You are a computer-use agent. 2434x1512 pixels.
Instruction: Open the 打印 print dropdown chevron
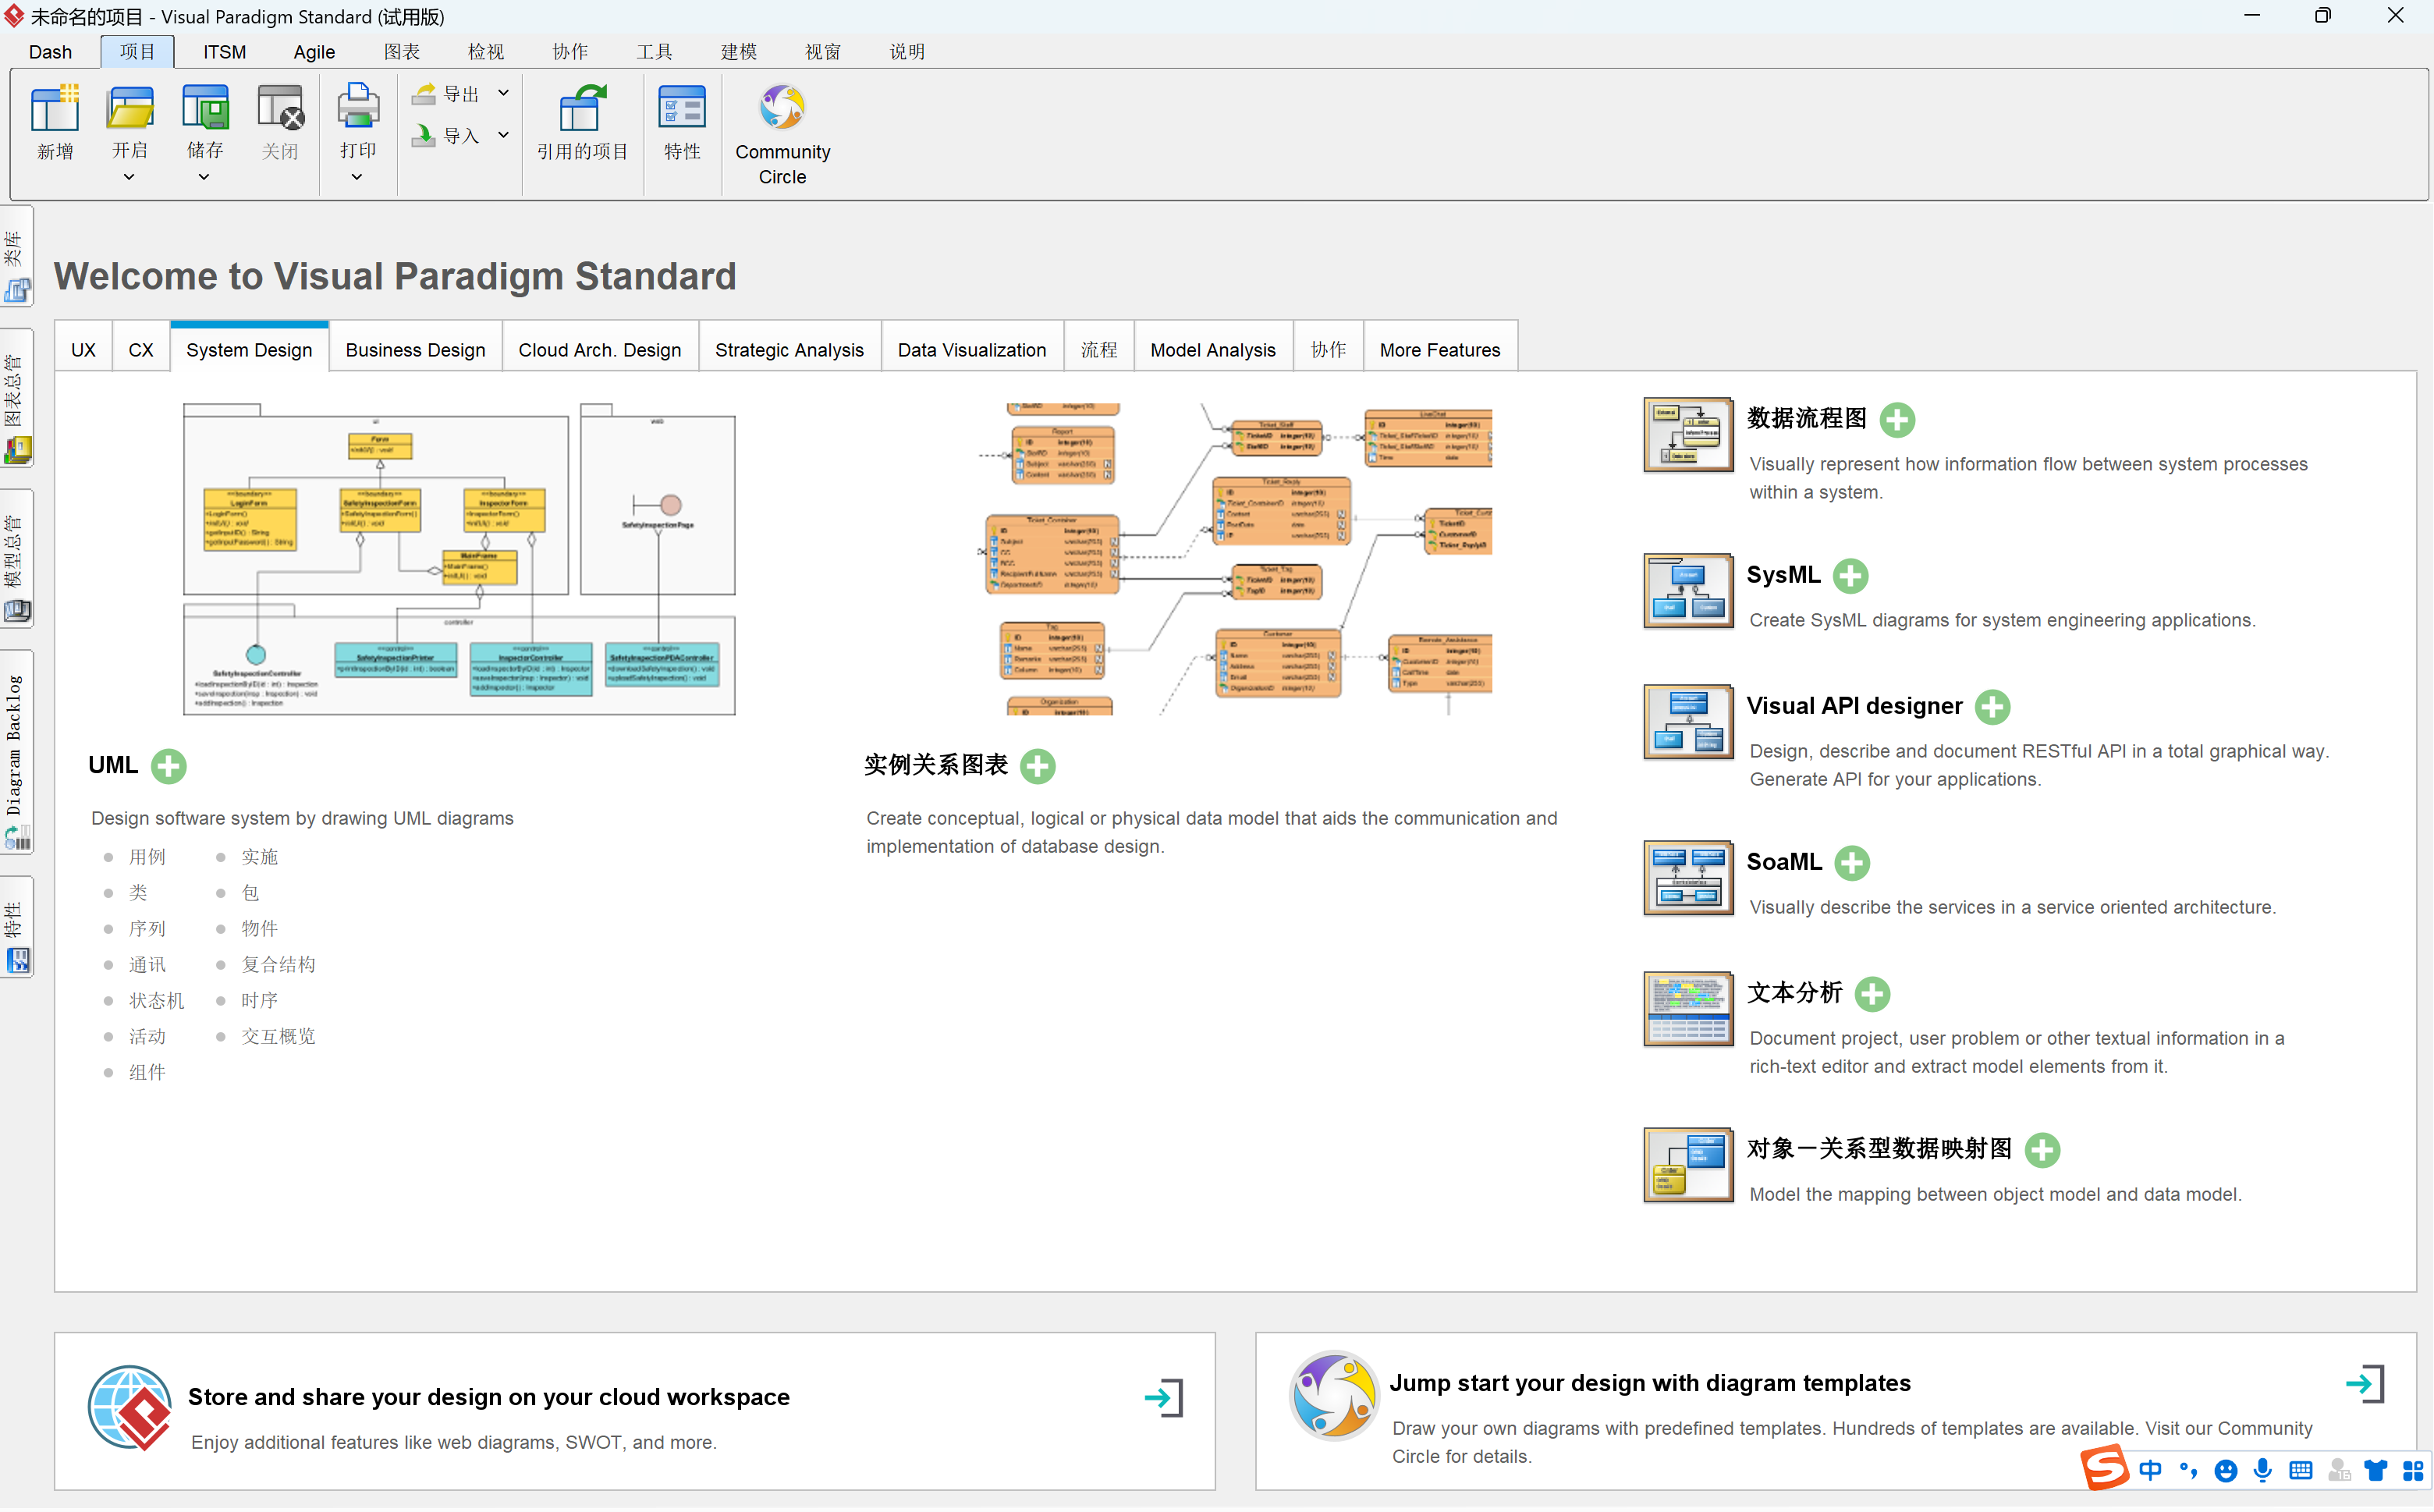pos(357,177)
